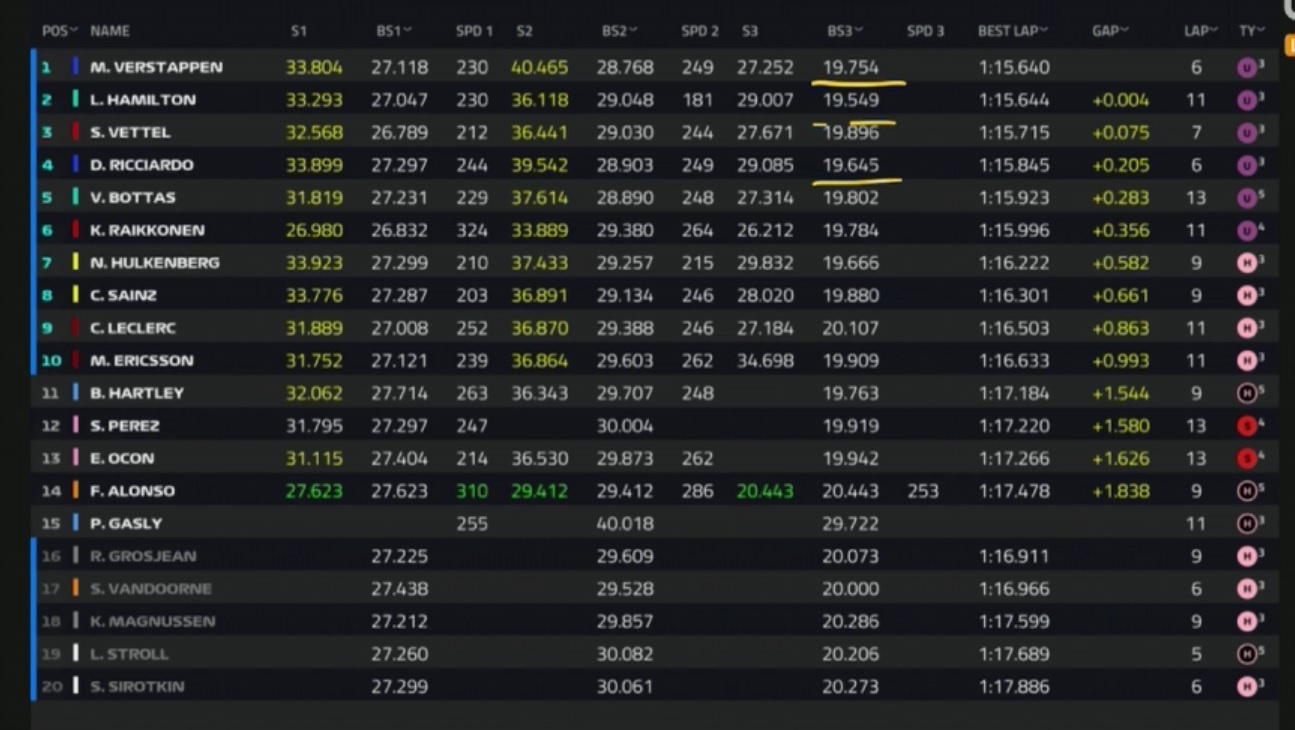Click Perez's red supersoft tyre icon
Viewport: 1295px width, 730px height.
tap(1246, 426)
